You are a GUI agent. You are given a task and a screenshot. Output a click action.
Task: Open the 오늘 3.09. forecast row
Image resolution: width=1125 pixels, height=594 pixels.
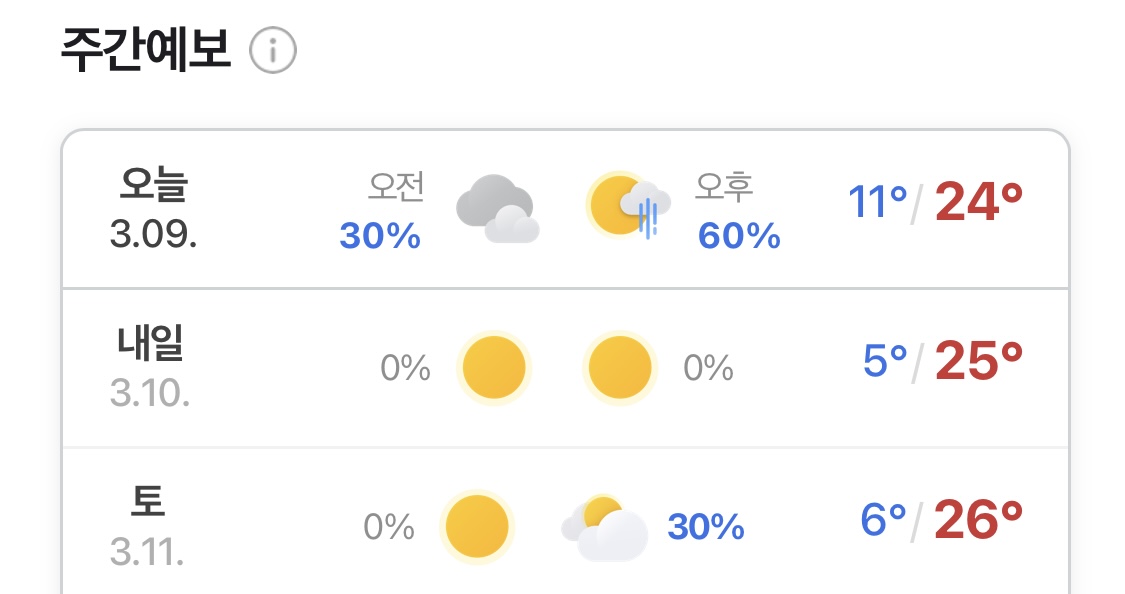coord(154,209)
